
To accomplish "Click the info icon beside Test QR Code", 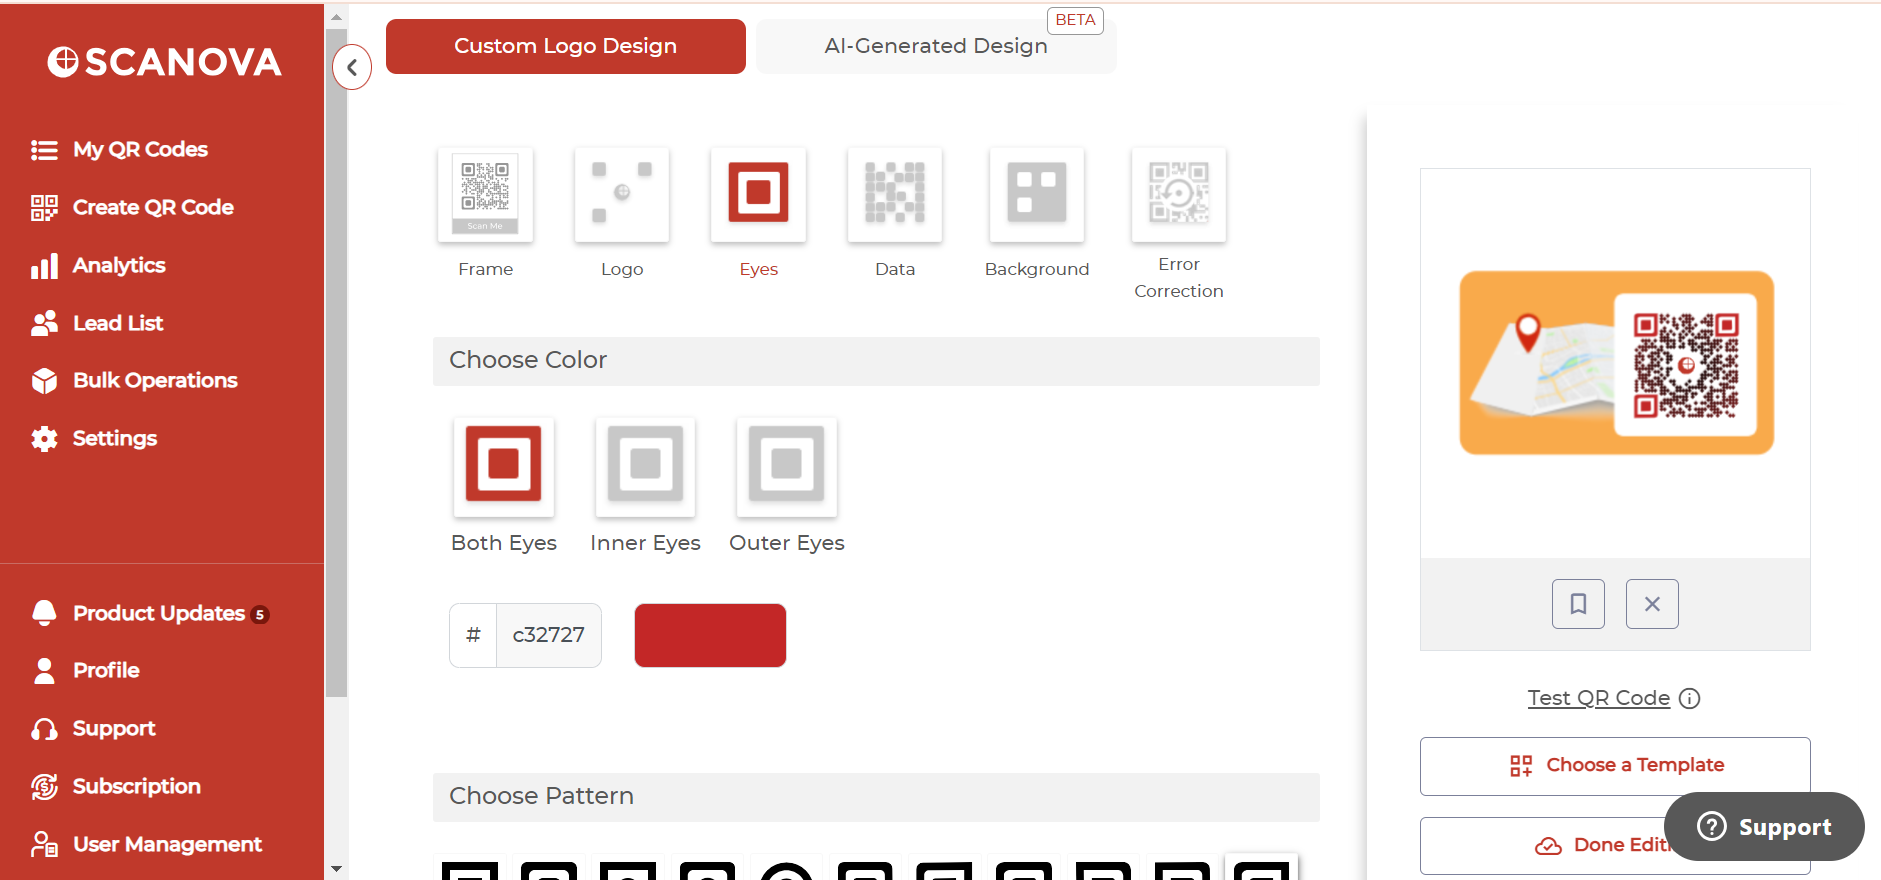I will (x=1689, y=698).
